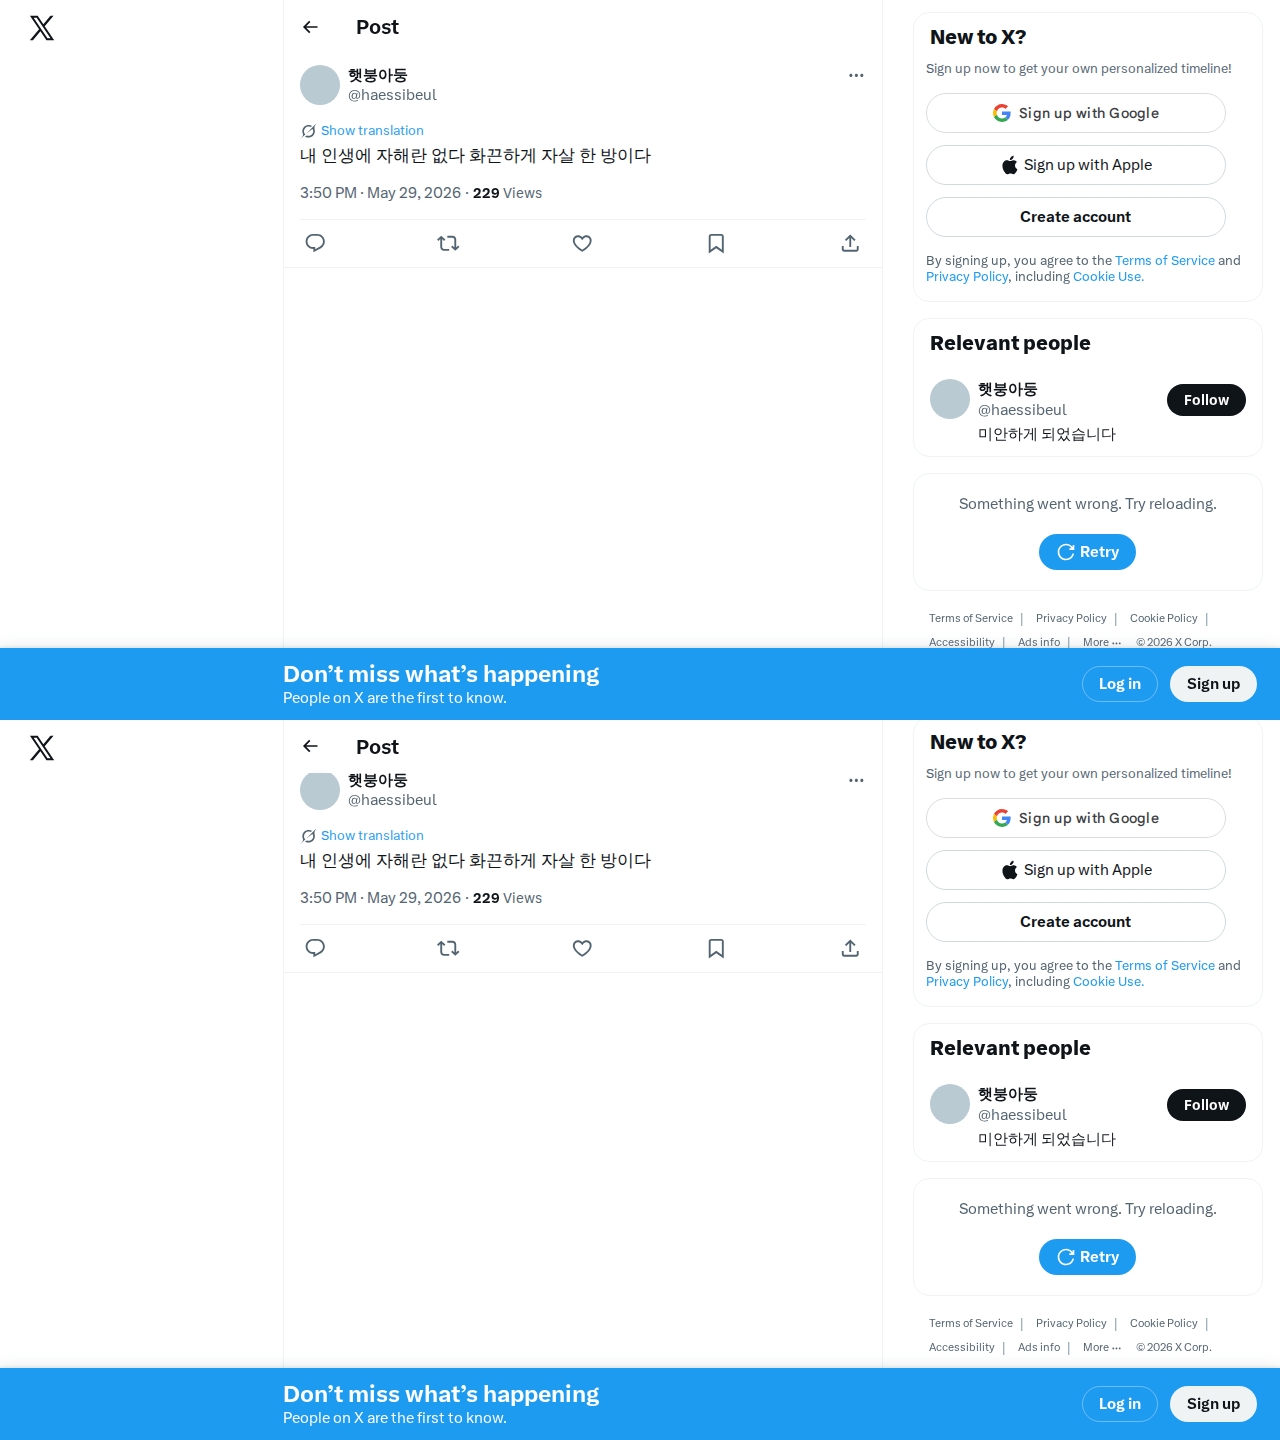The height and width of the screenshot is (1440, 1280).
Task: Click the back arrow beside the lower Post title
Action: point(310,746)
